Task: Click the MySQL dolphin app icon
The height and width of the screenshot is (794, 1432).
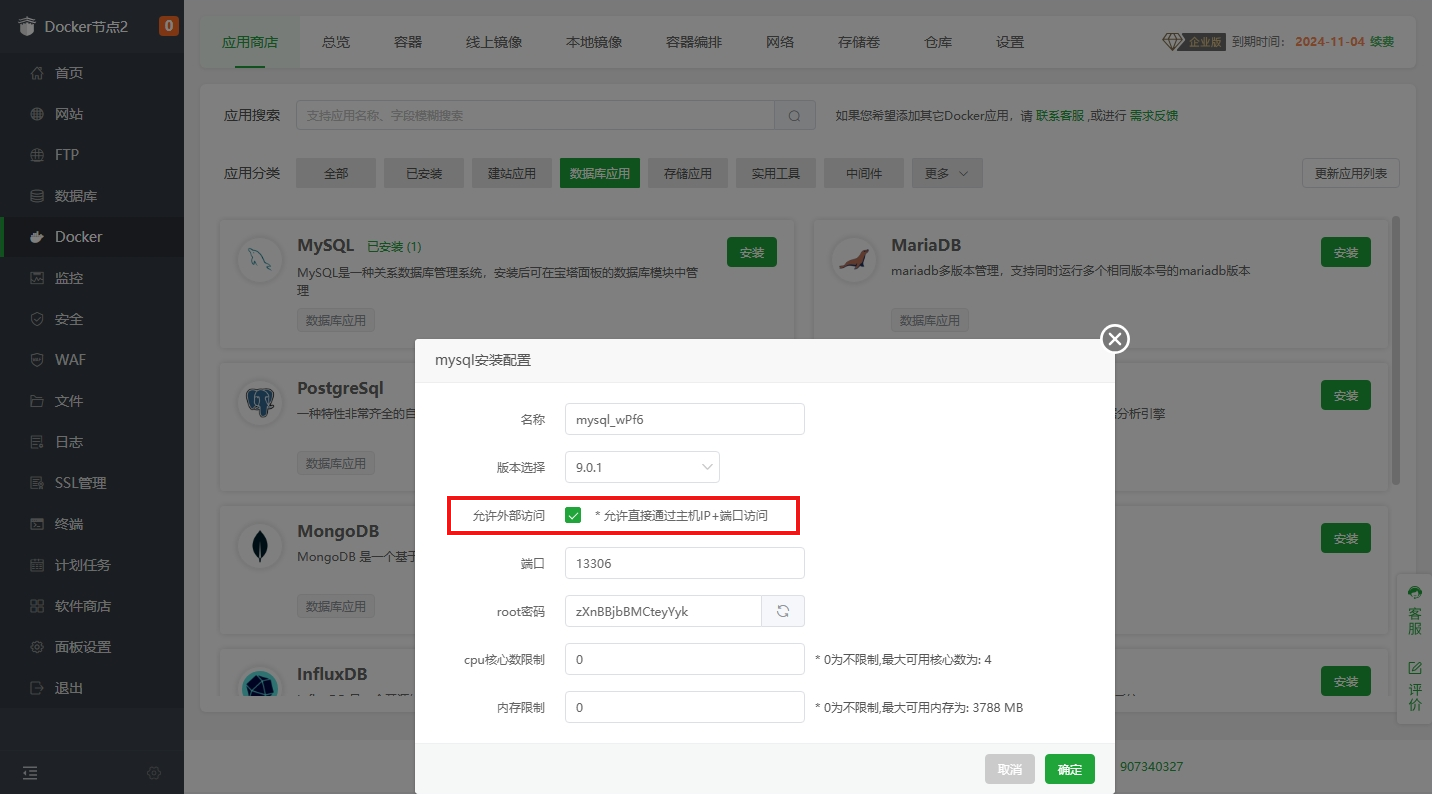Action: click(260, 260)
